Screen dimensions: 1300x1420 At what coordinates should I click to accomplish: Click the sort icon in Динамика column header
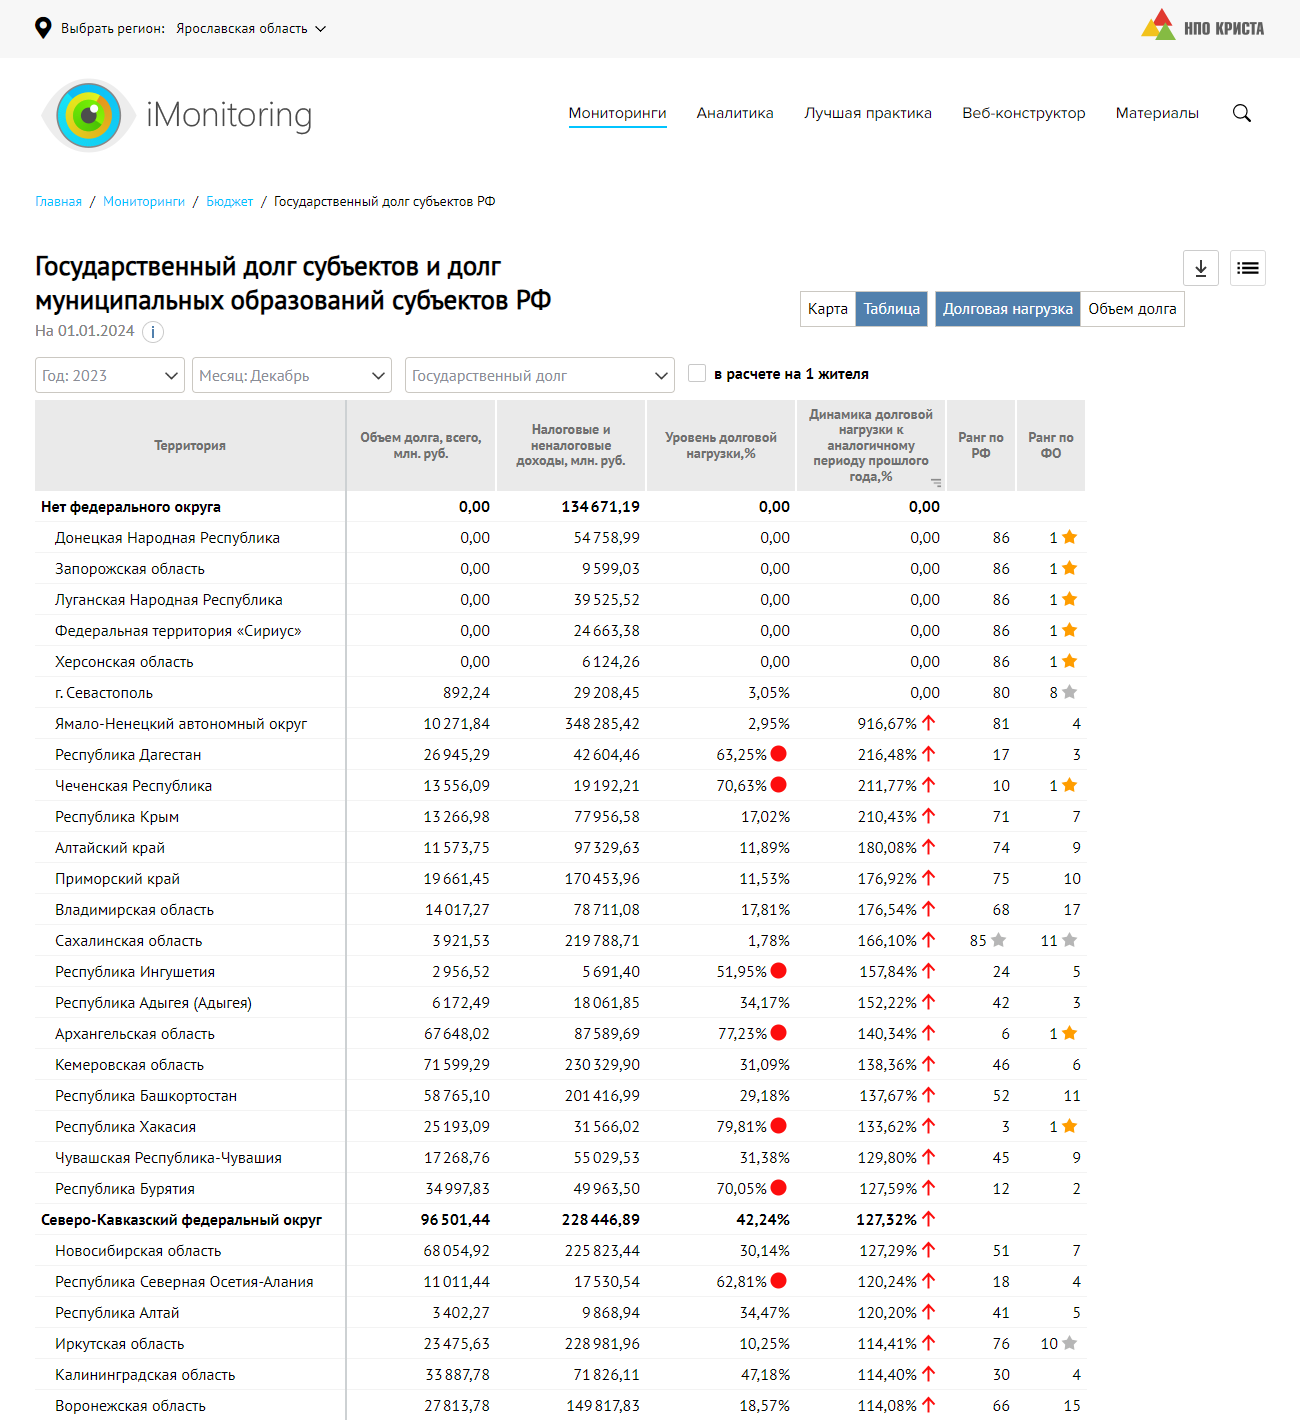click(936, 482)
